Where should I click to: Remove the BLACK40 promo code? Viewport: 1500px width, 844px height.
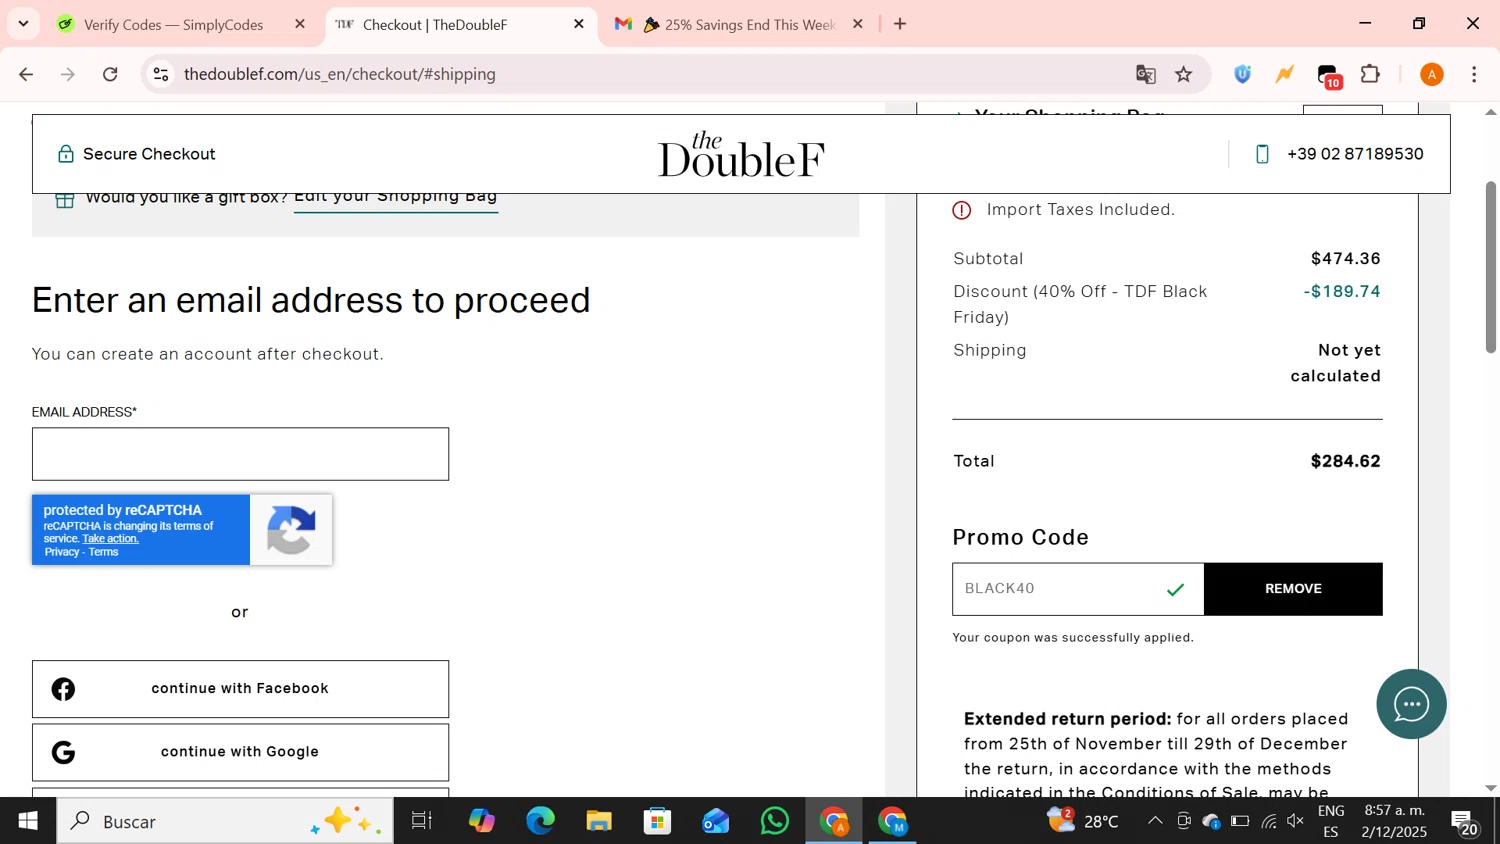click(1293, 589)
